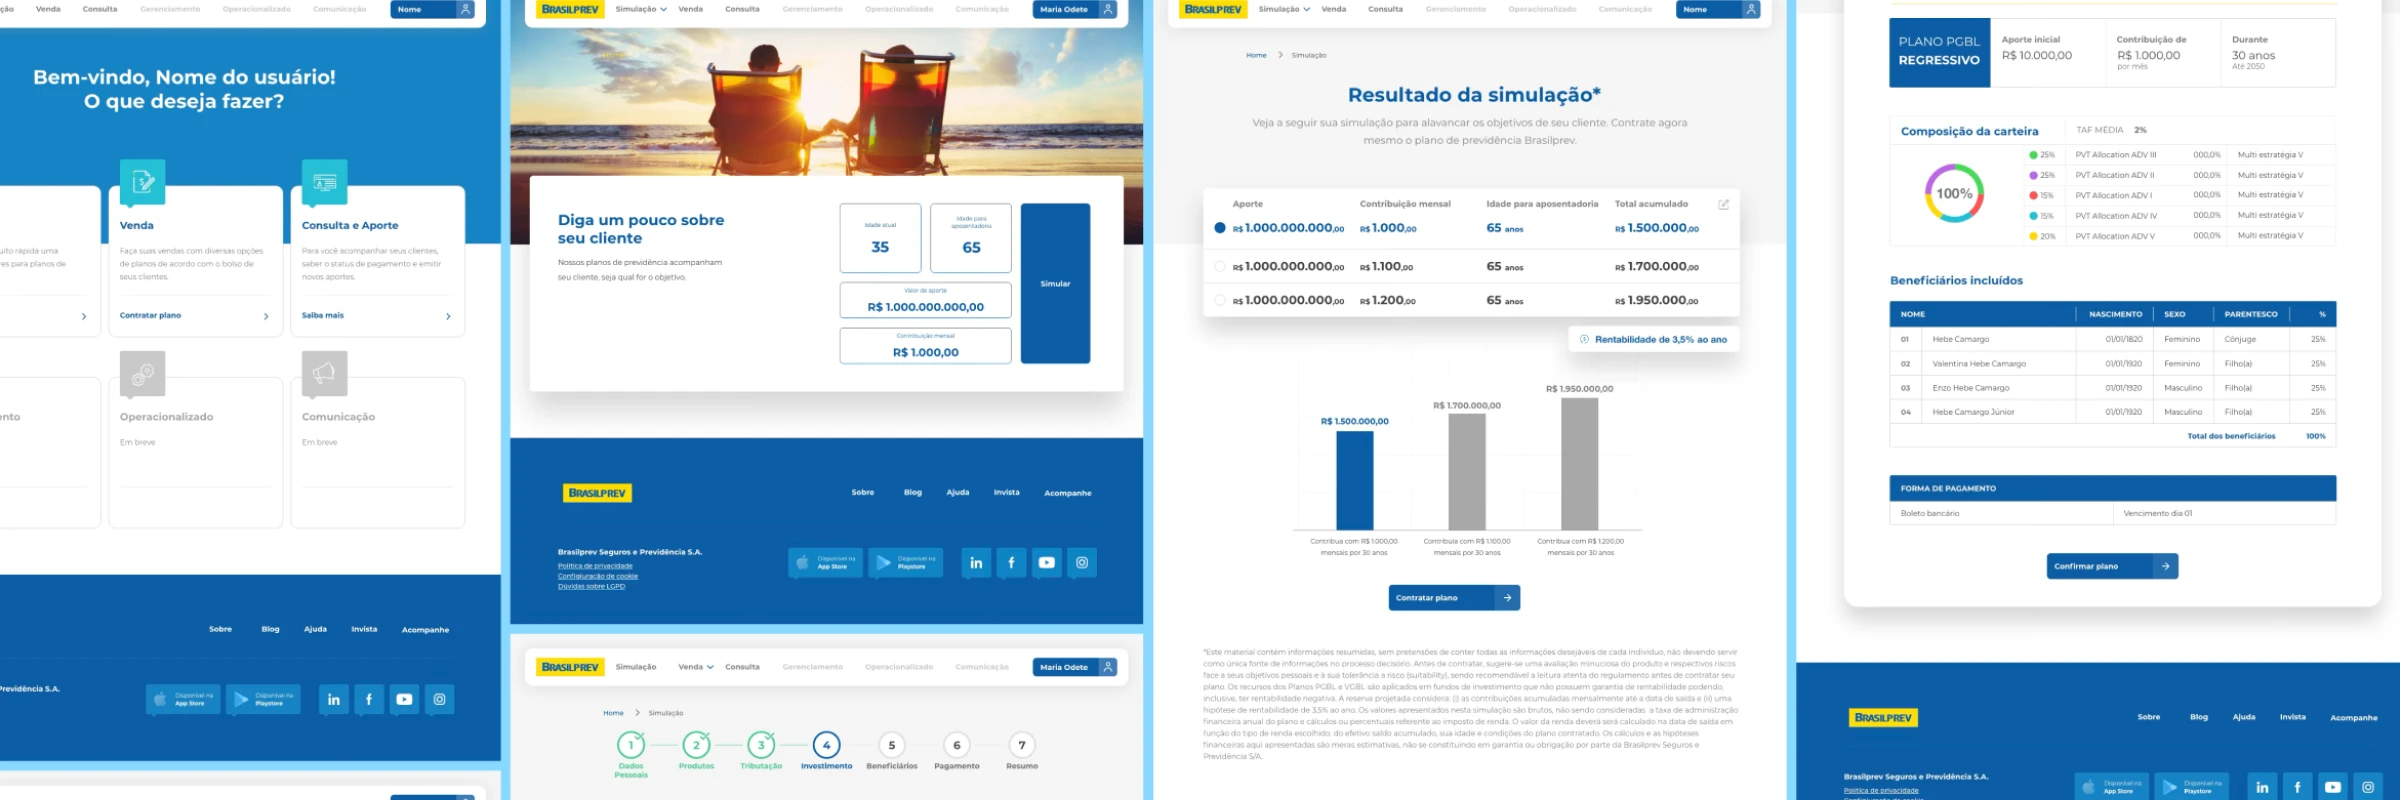The height and width of the screenshot is (800, 2400).
Task: Click green 25% legend dot for PVT Allocation ADV III
Action: [x=2033, y=155]
